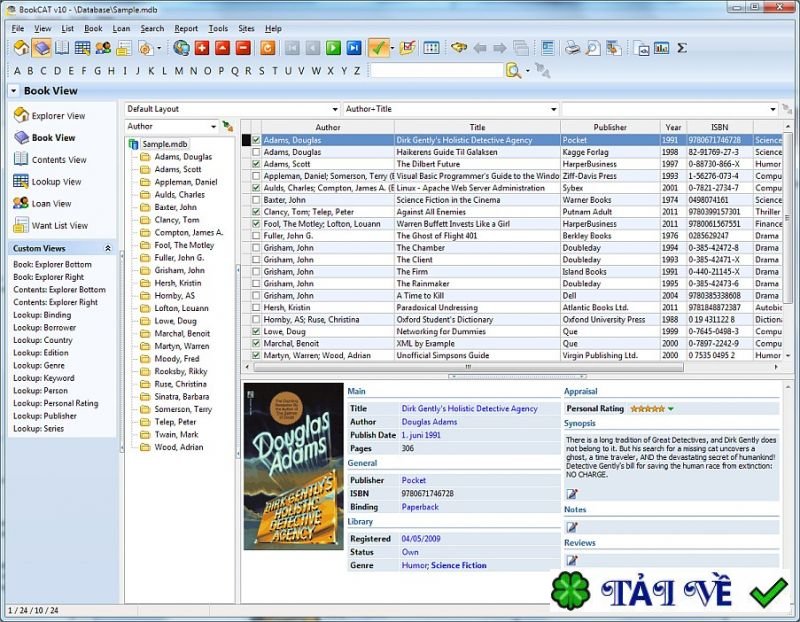The width and height of the screenshot is (800, 622).
Task: Click the Personal Rating stars
Action: pyautogui.click(x=646, y=408)
